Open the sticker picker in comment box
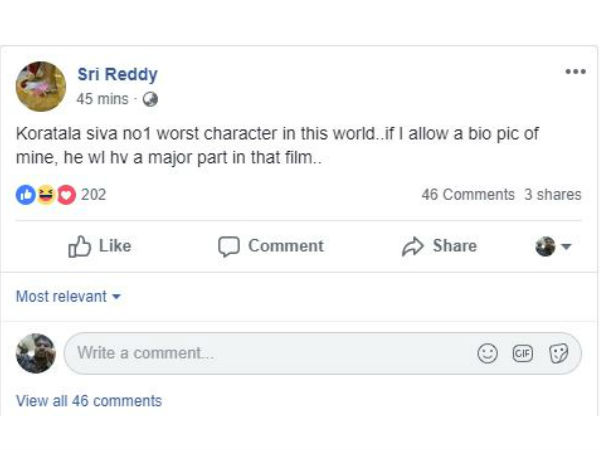 point(558,354)
